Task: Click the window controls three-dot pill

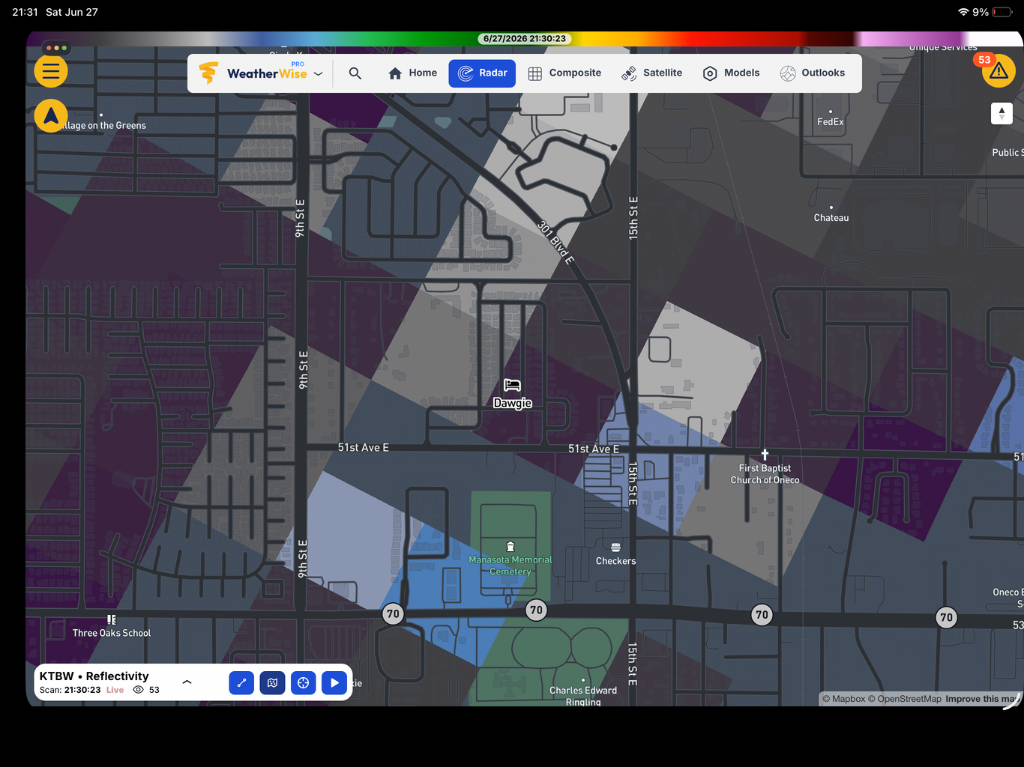Action: click(56, 48)
